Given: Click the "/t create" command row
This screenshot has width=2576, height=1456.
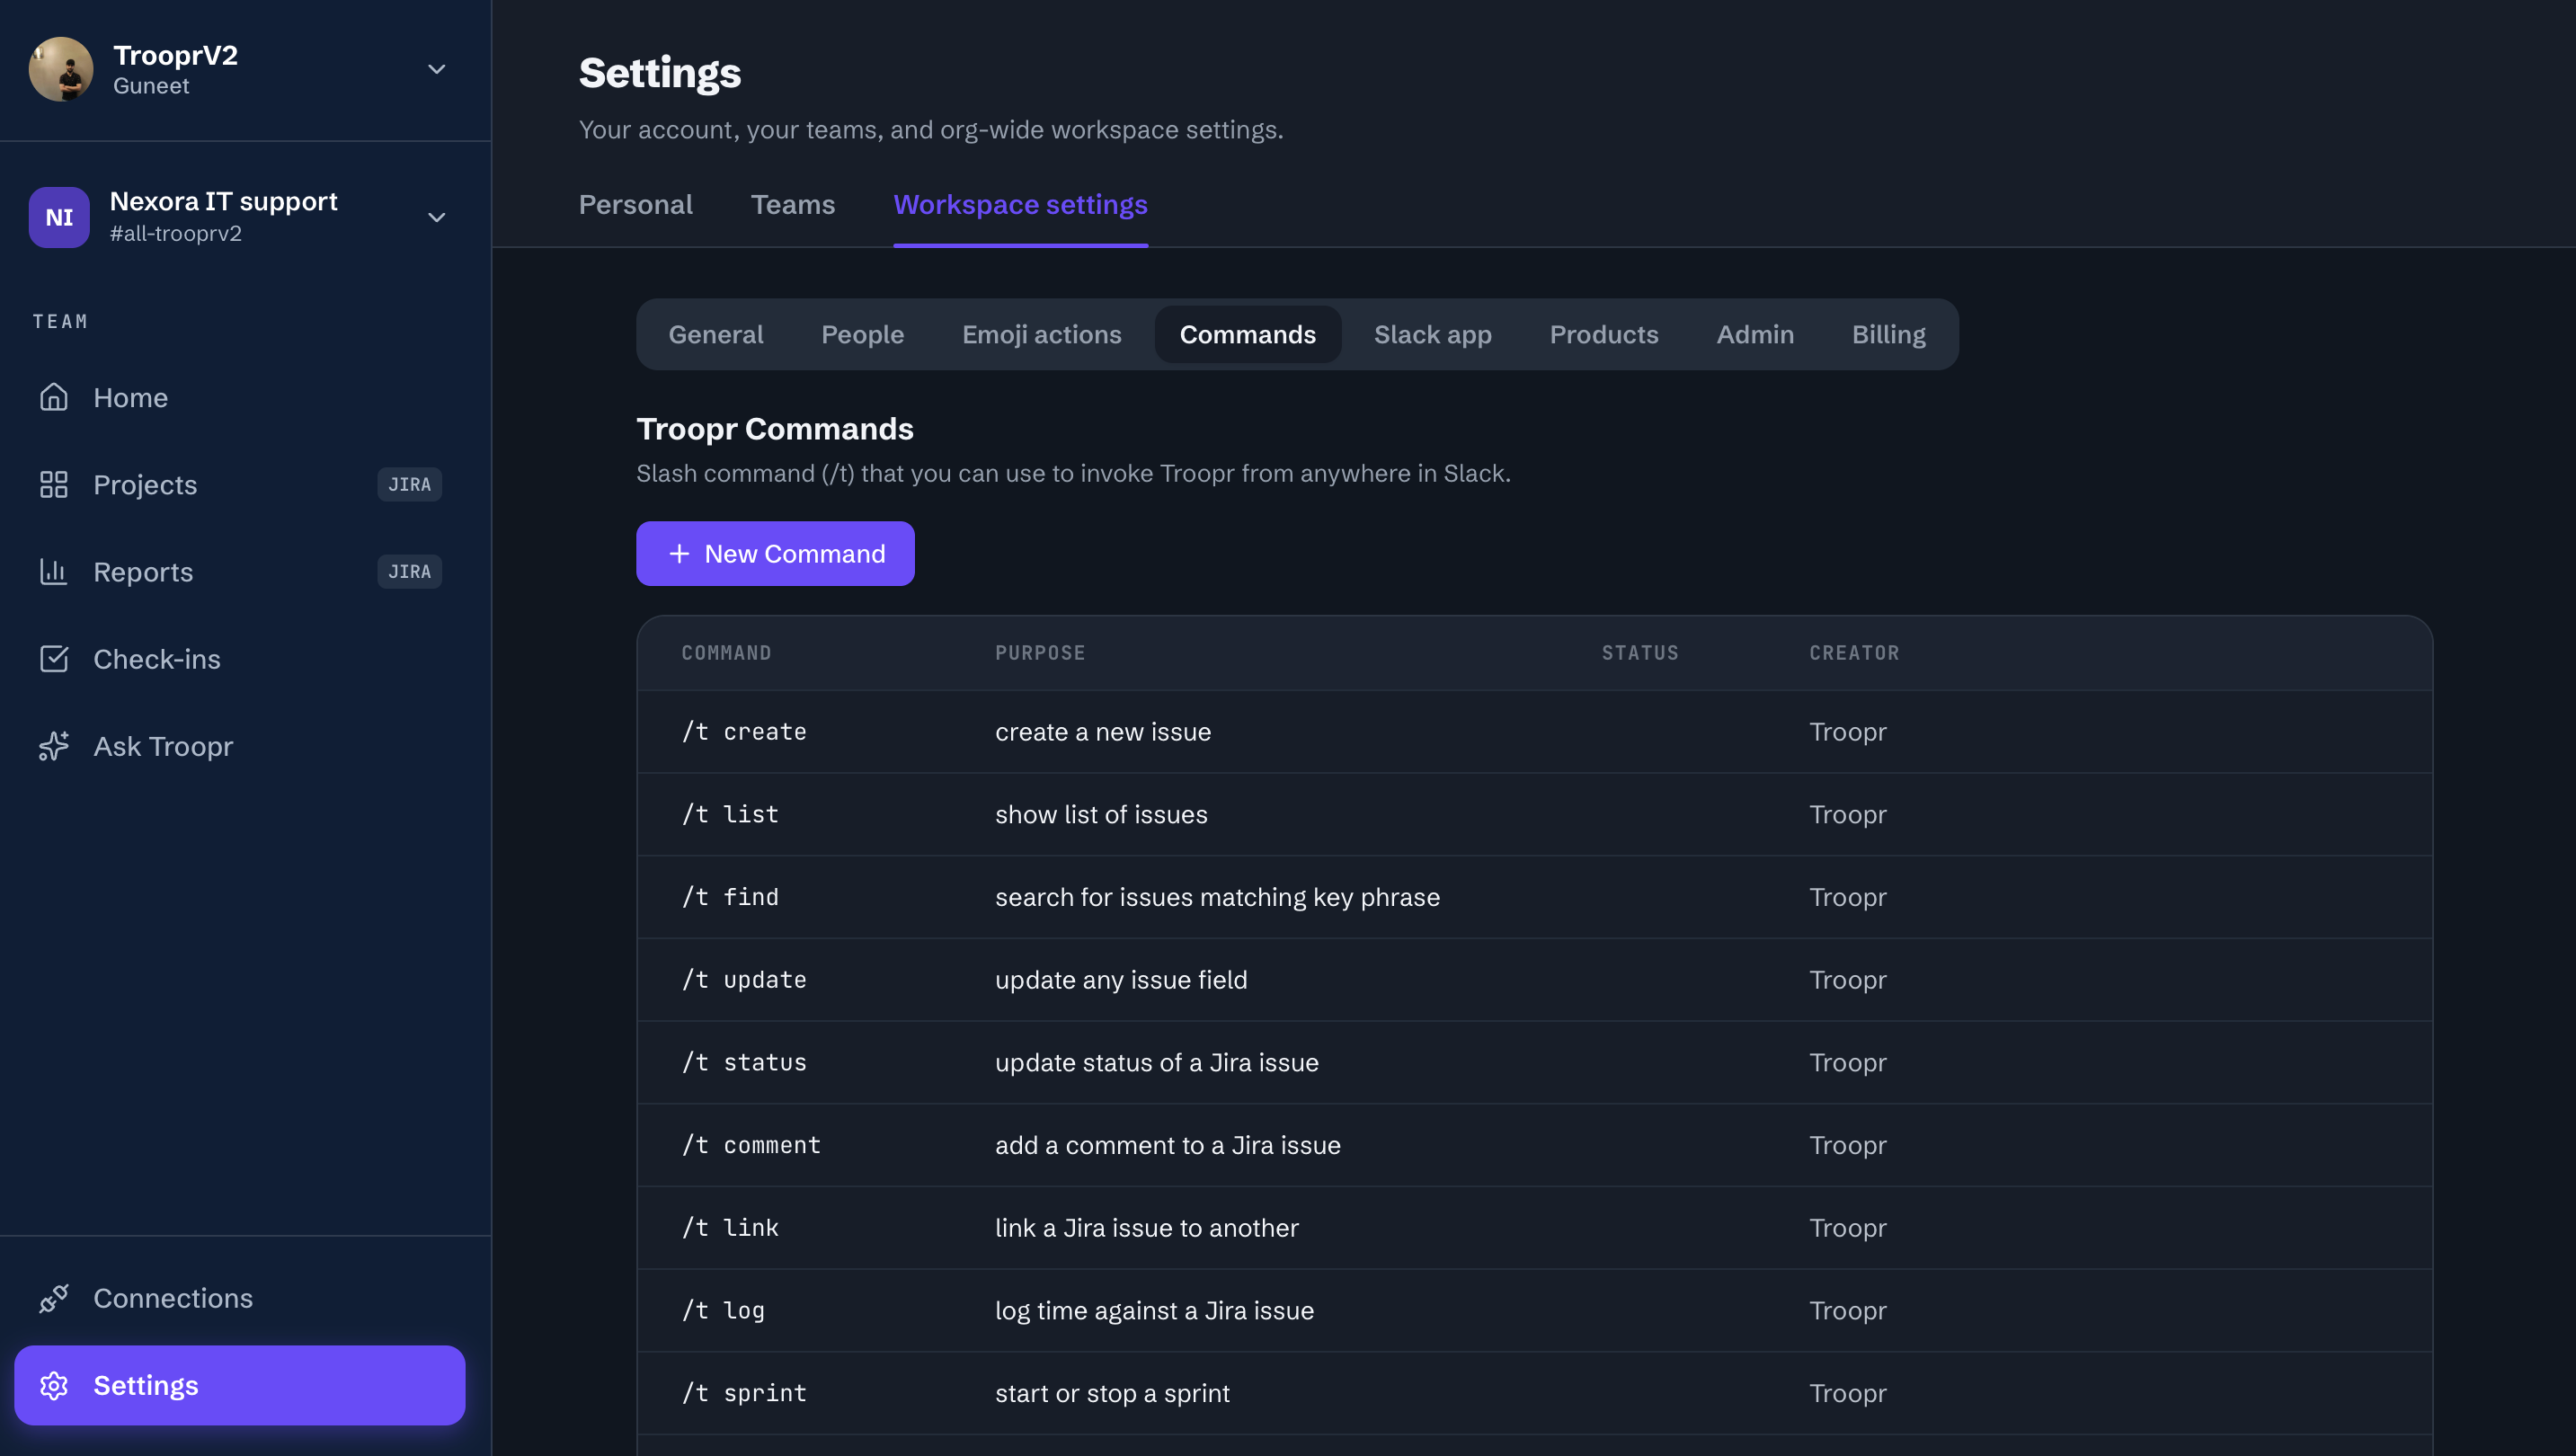Looking at the screenshot, I should coord(1534,731).
